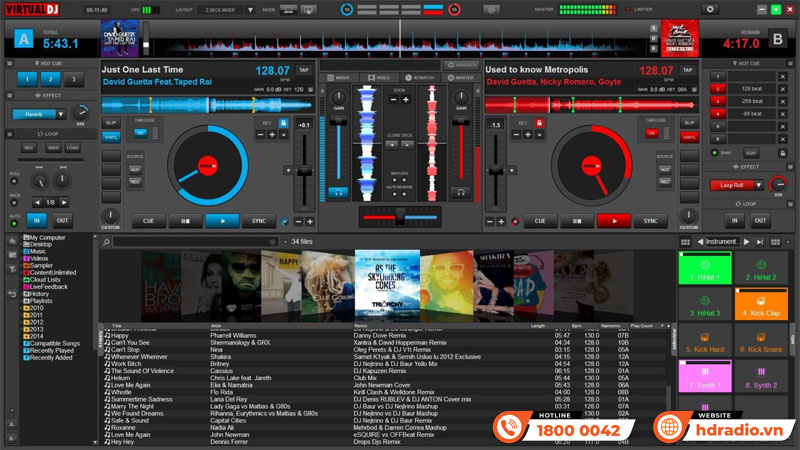The width and height of the screenshot is (800, 450).
Task: Trigger the Kick Hard sampler pad
Action: pyautogui.click(x=705, y=340)
